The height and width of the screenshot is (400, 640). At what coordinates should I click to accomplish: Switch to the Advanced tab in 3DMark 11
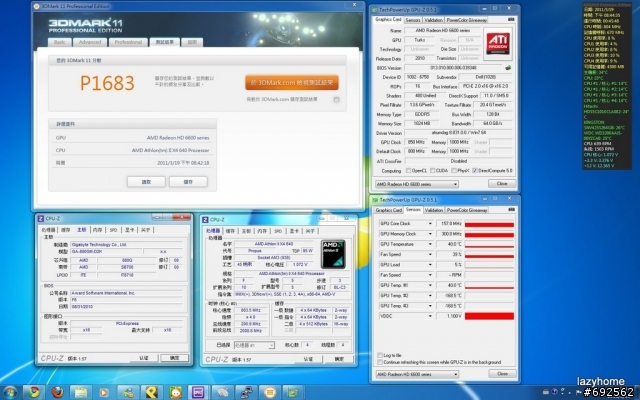pyautogui.click(x=90, y=42)
